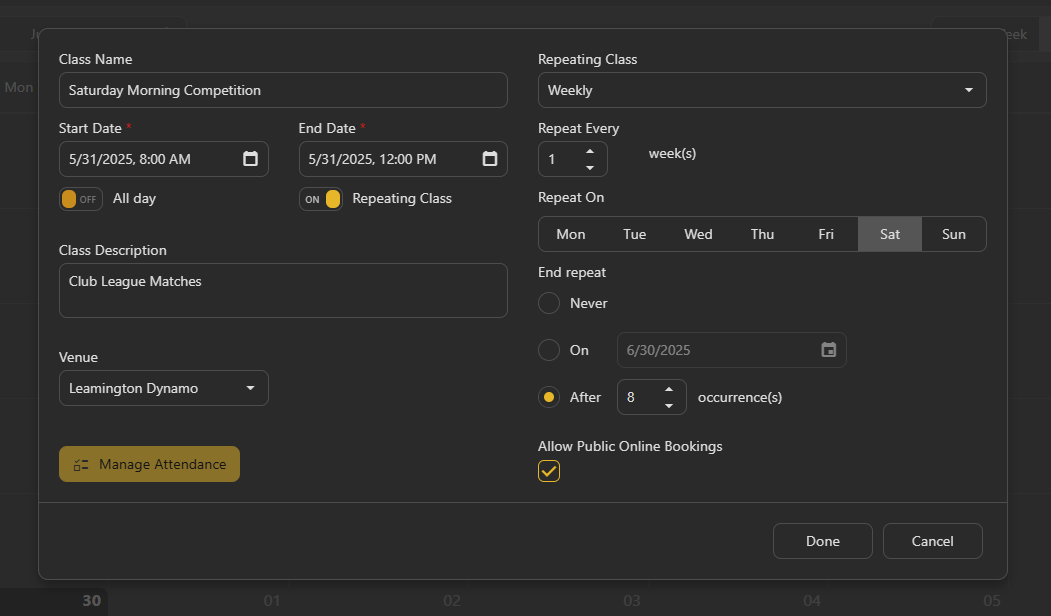Uncheck Allow Public Online Bookings checkbox
1051x616 pixels.
point(549,471)
